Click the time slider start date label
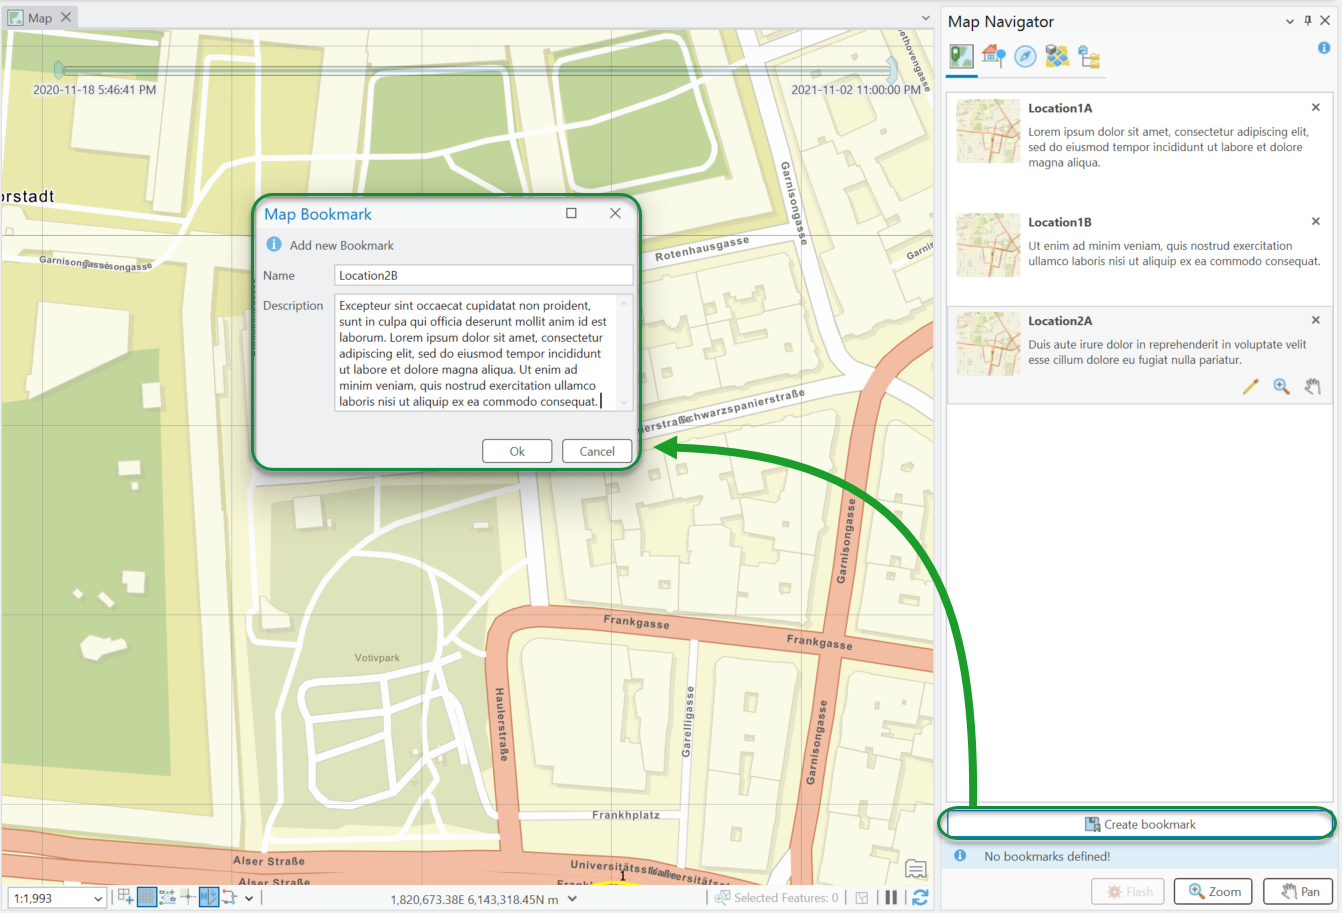Screen dimensions: 1342x913 [x=94, y=89]
